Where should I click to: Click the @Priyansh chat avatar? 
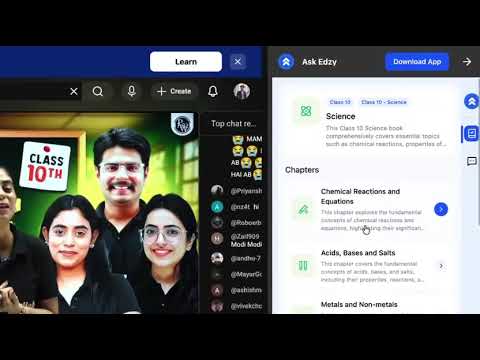tap(217, 191)
